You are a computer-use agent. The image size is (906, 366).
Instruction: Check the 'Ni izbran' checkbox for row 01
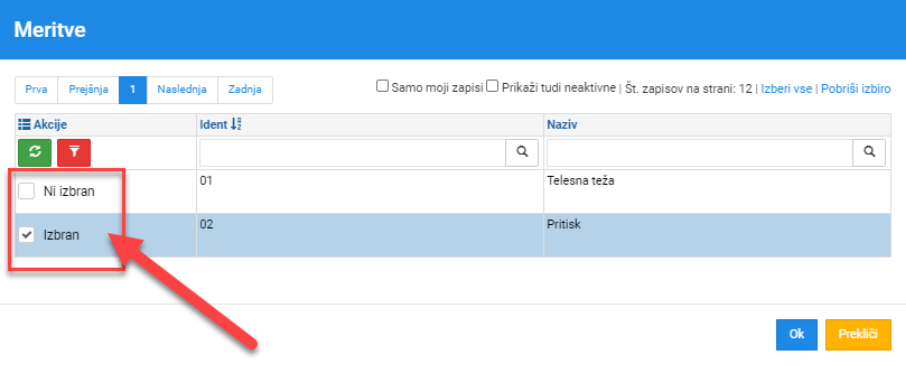coord(26,191)
